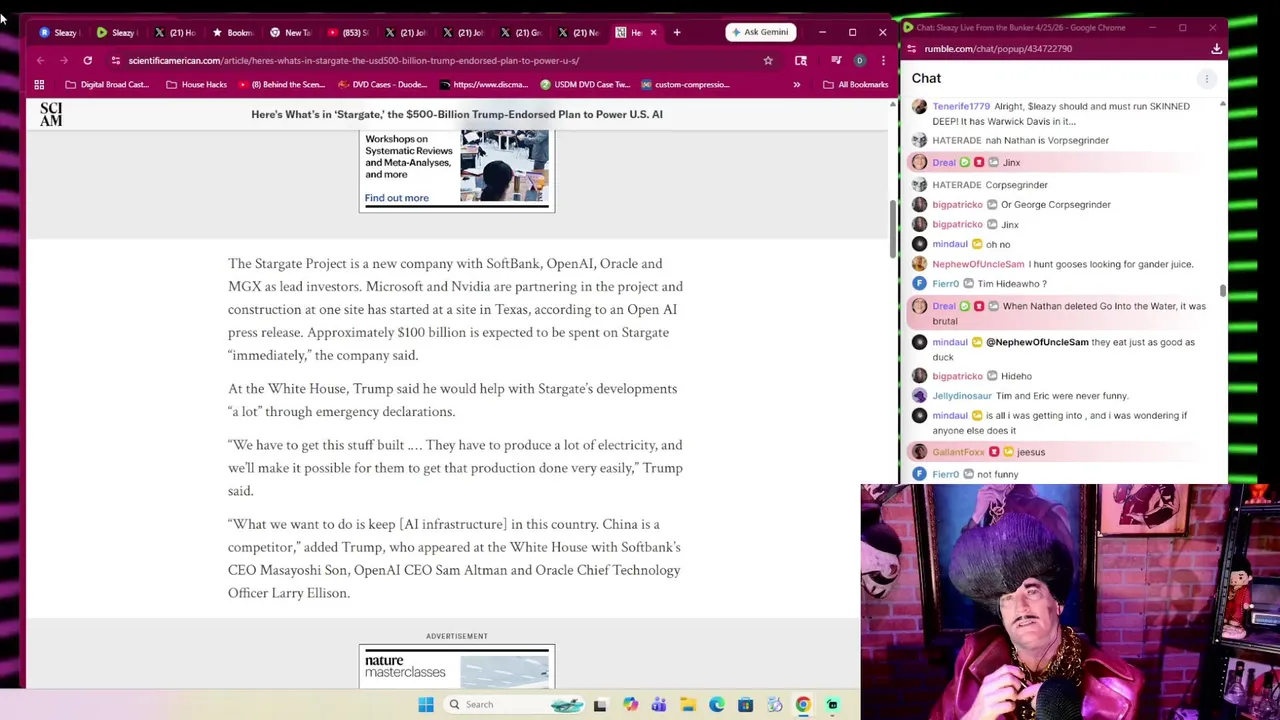1280x720 pixels.
Task: Expand the House Hacks bookmark folder
Action: (x=196, y=84)
